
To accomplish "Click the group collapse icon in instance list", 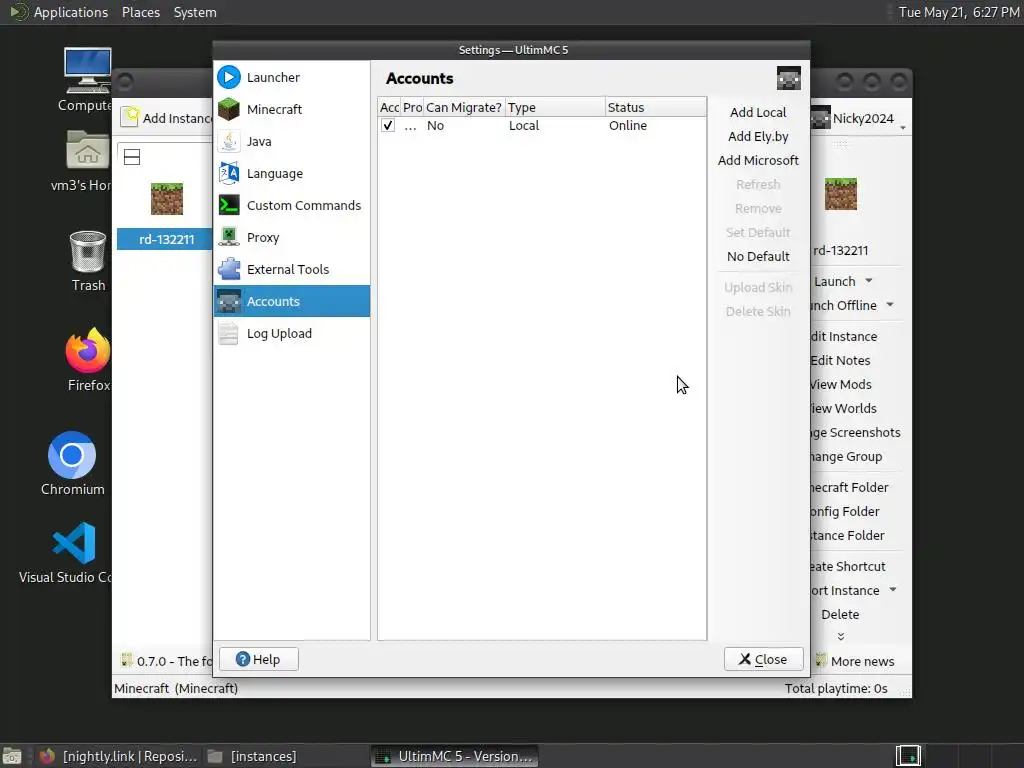I will coord(132,157).
